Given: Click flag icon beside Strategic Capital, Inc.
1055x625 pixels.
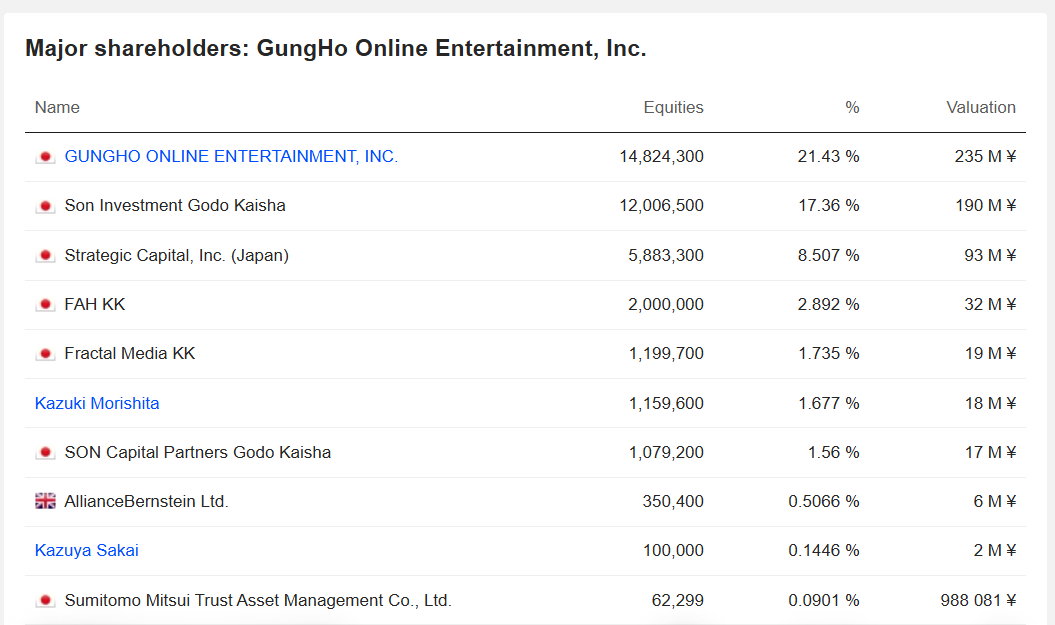Looking at the screenshot, I should (x=45, y=256).
